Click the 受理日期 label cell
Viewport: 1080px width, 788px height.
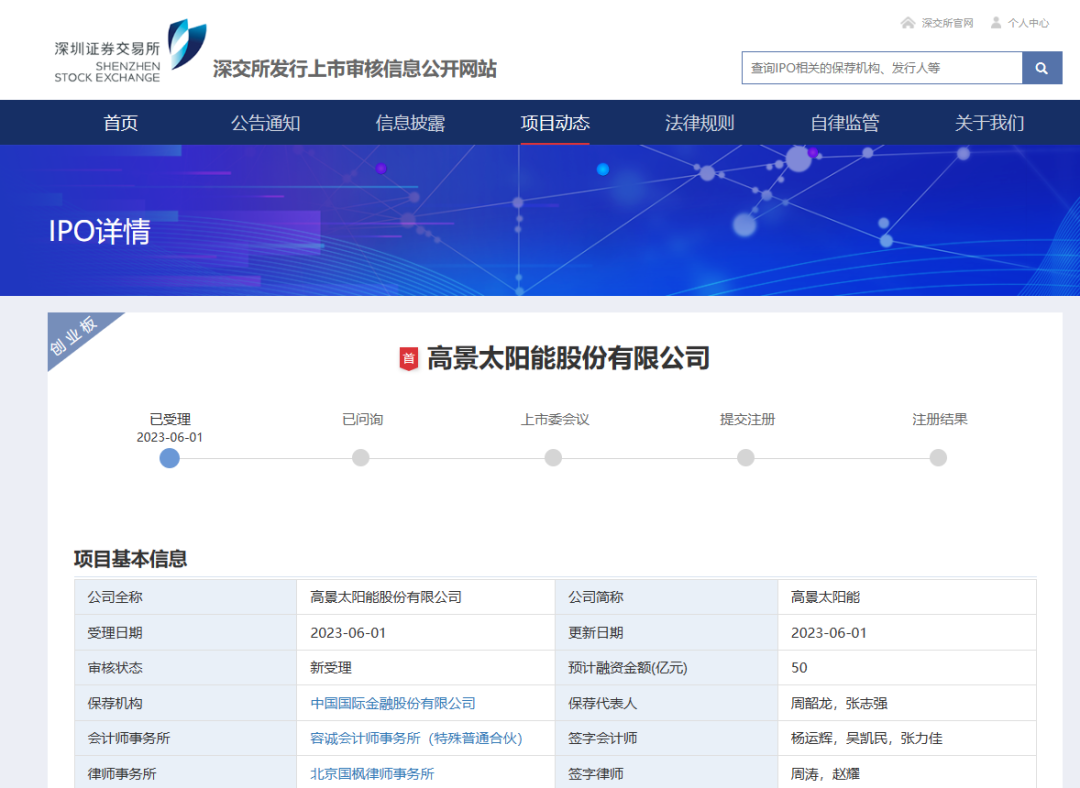click(x=185, y=633)
